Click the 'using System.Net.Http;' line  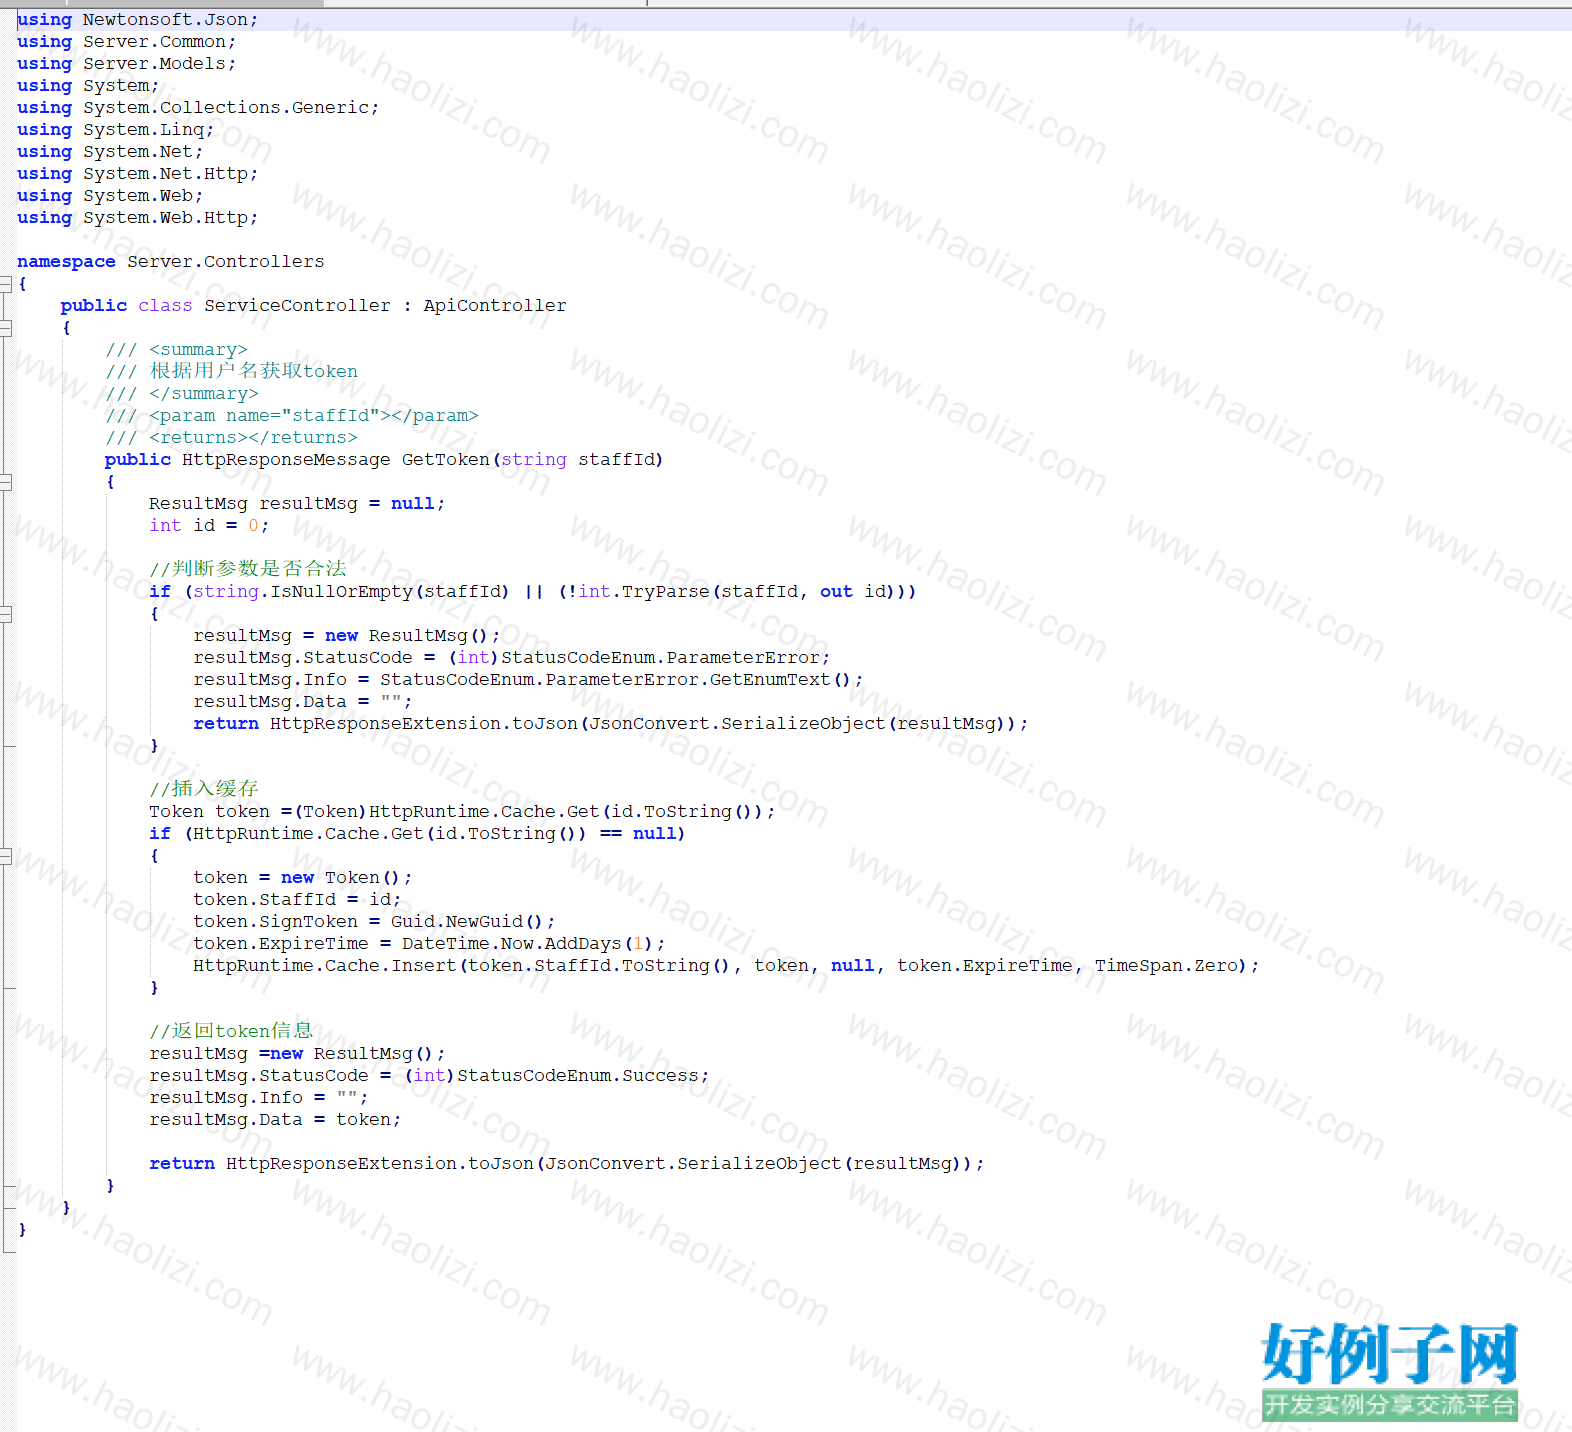pyautogui.click(x=137, y=173)
